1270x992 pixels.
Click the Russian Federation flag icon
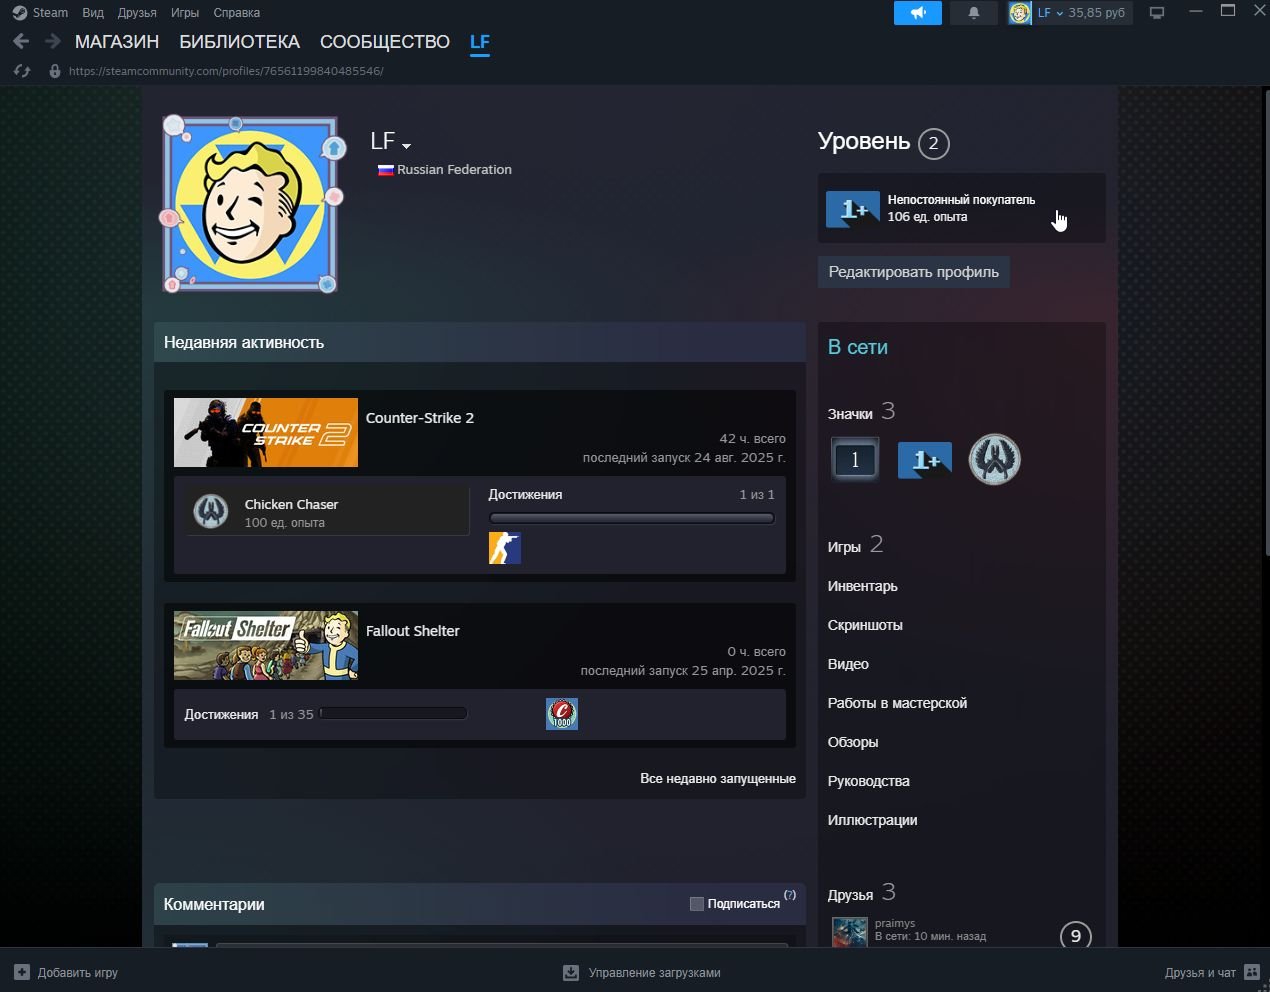[385, 170]
